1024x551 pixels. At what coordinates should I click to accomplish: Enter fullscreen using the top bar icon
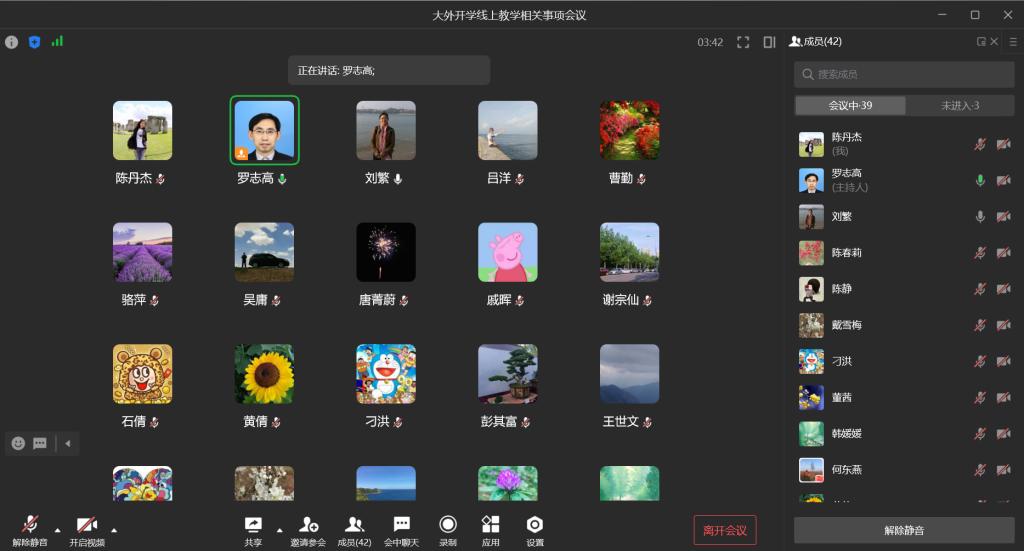click(743, 42)
